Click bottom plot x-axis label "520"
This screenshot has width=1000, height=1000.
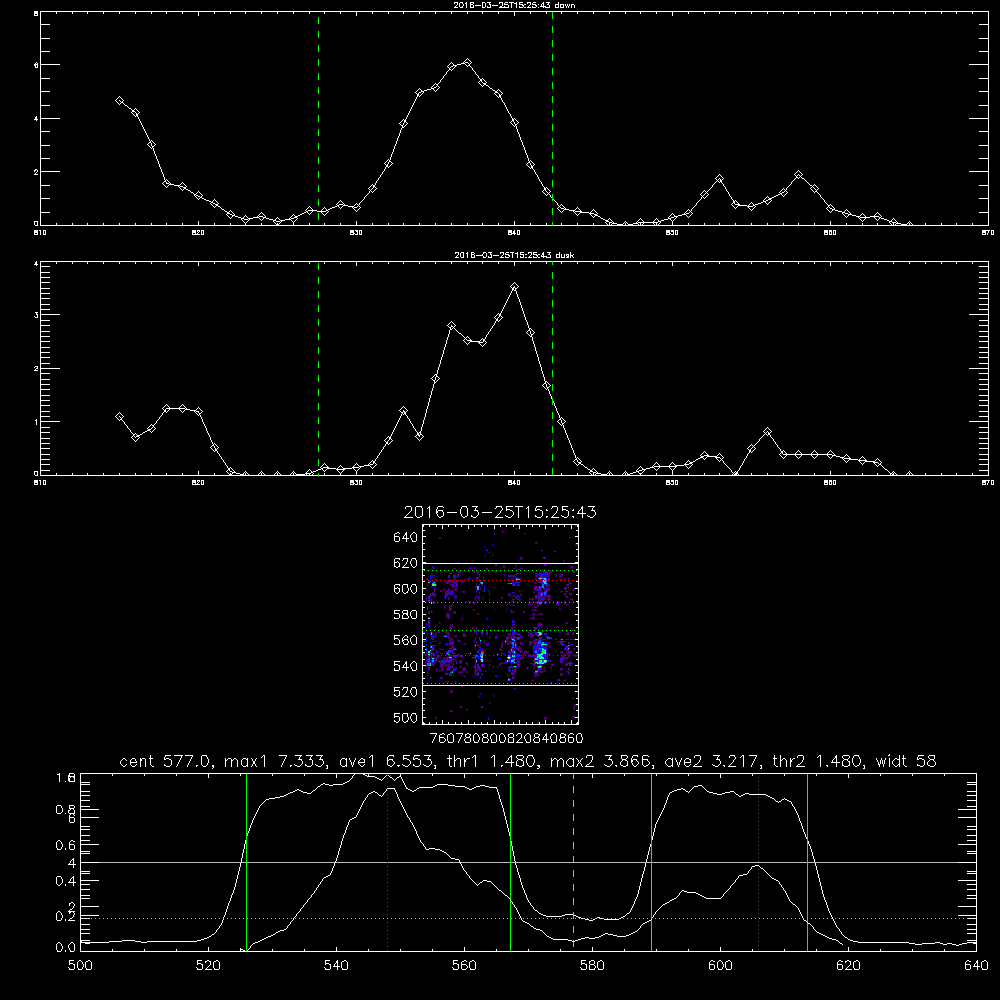coord(208,965)
